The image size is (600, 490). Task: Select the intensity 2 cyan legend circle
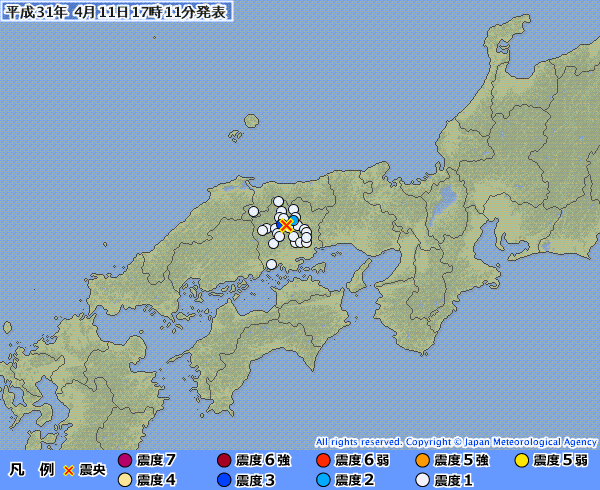point(323,480)
